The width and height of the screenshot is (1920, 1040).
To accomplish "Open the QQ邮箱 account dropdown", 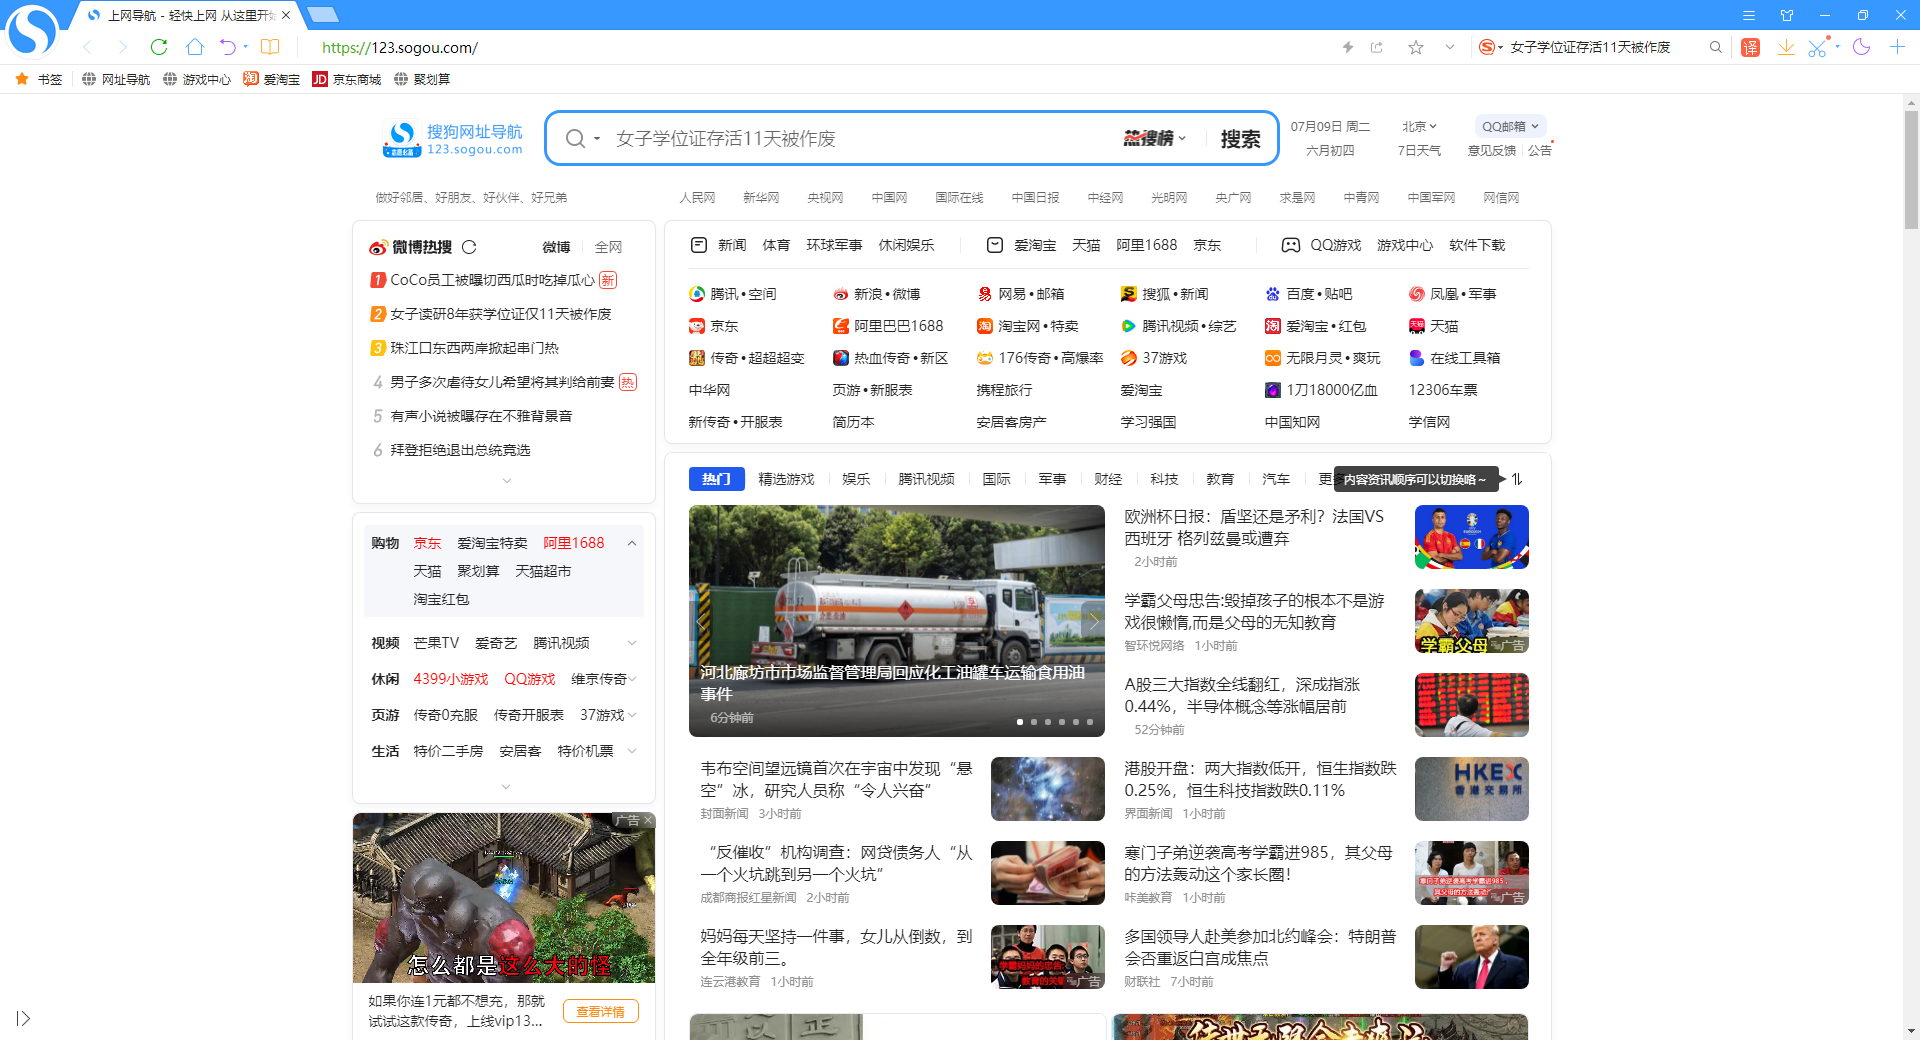I will pos(1510,126).
